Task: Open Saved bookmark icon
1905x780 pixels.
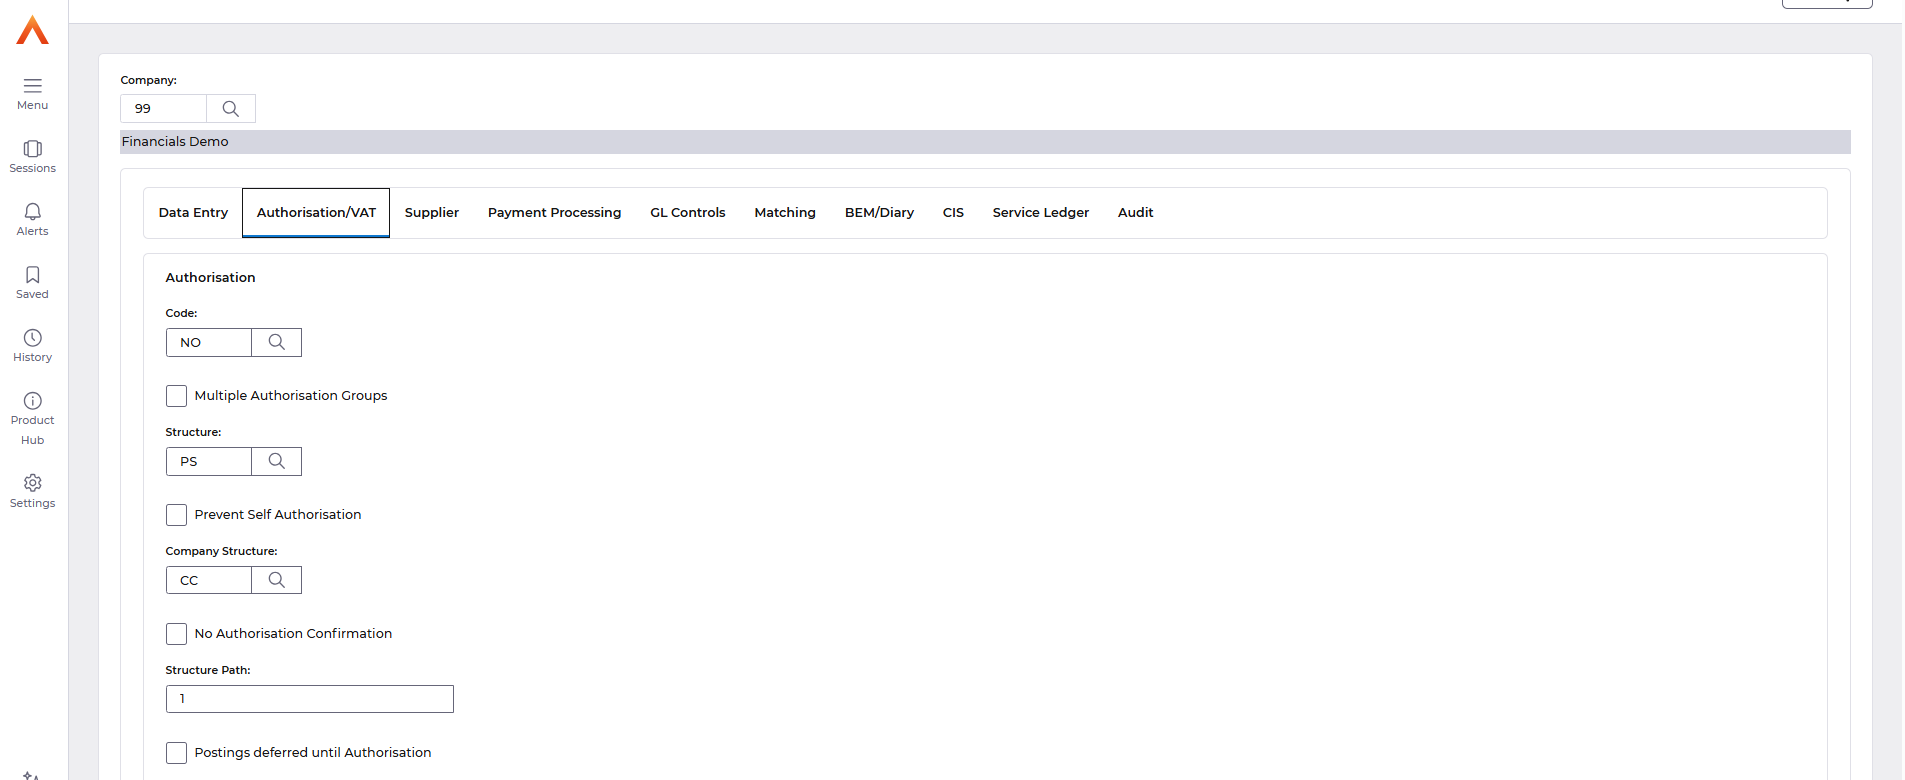Action: click(x=32, y=275)
